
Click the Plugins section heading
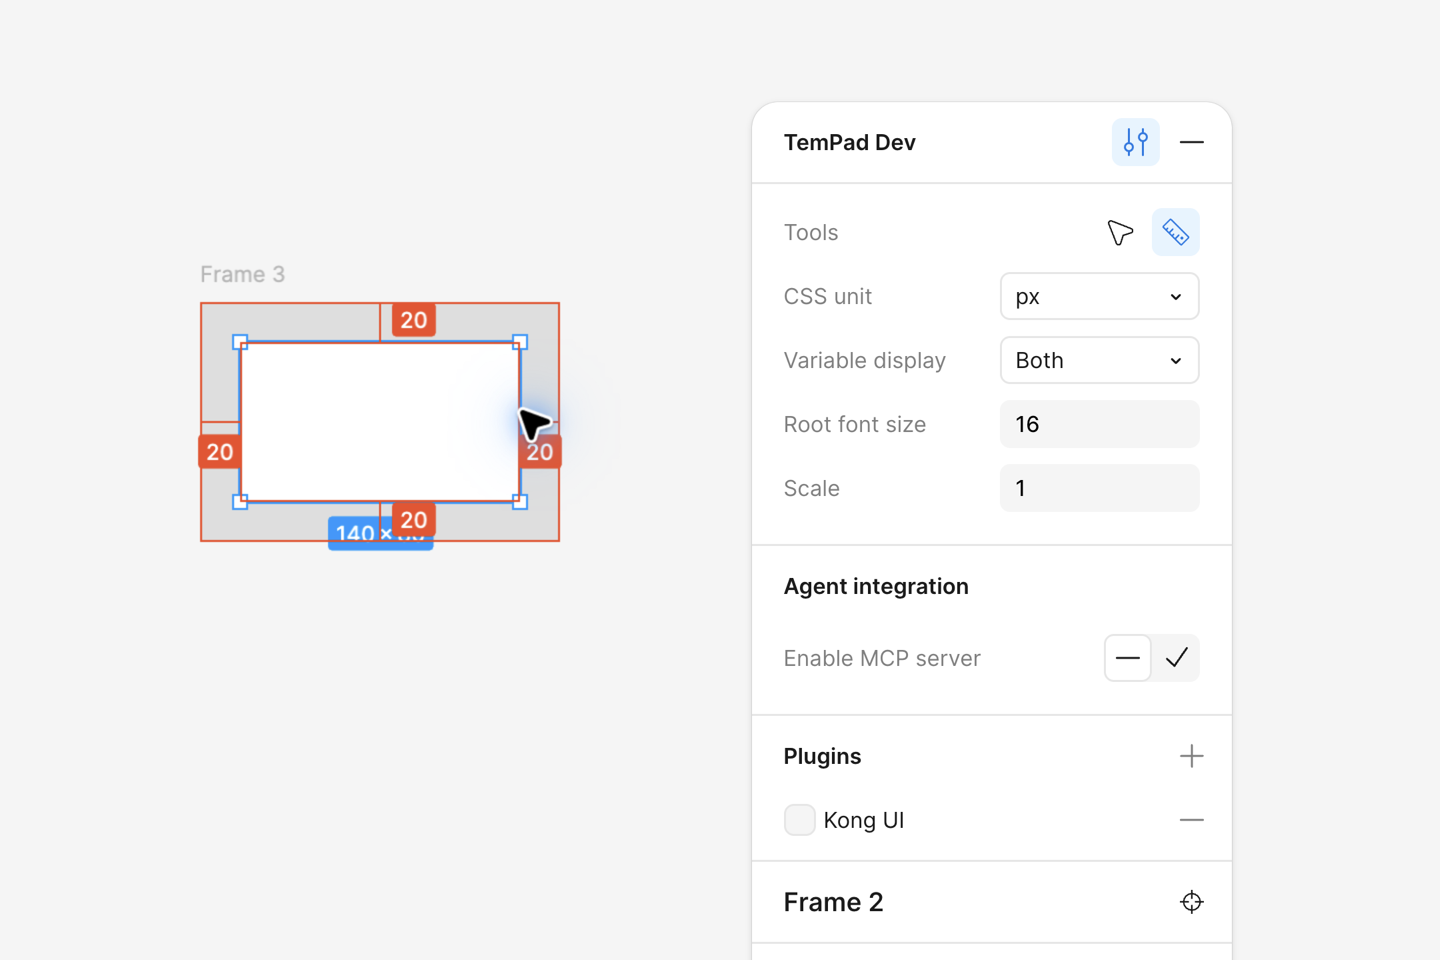pyautogui.click(x=822, y=756)
